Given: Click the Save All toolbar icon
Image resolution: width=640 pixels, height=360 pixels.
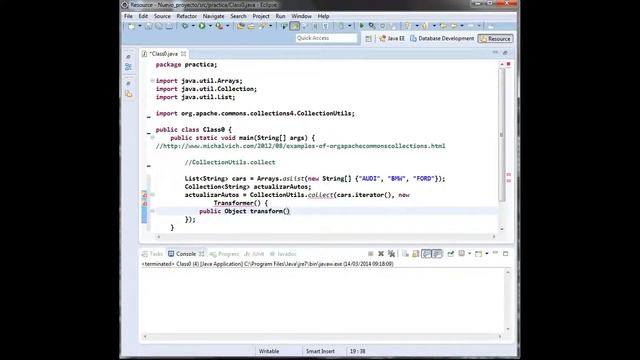Looking at the screenshot, I should [x=159, y=26].
